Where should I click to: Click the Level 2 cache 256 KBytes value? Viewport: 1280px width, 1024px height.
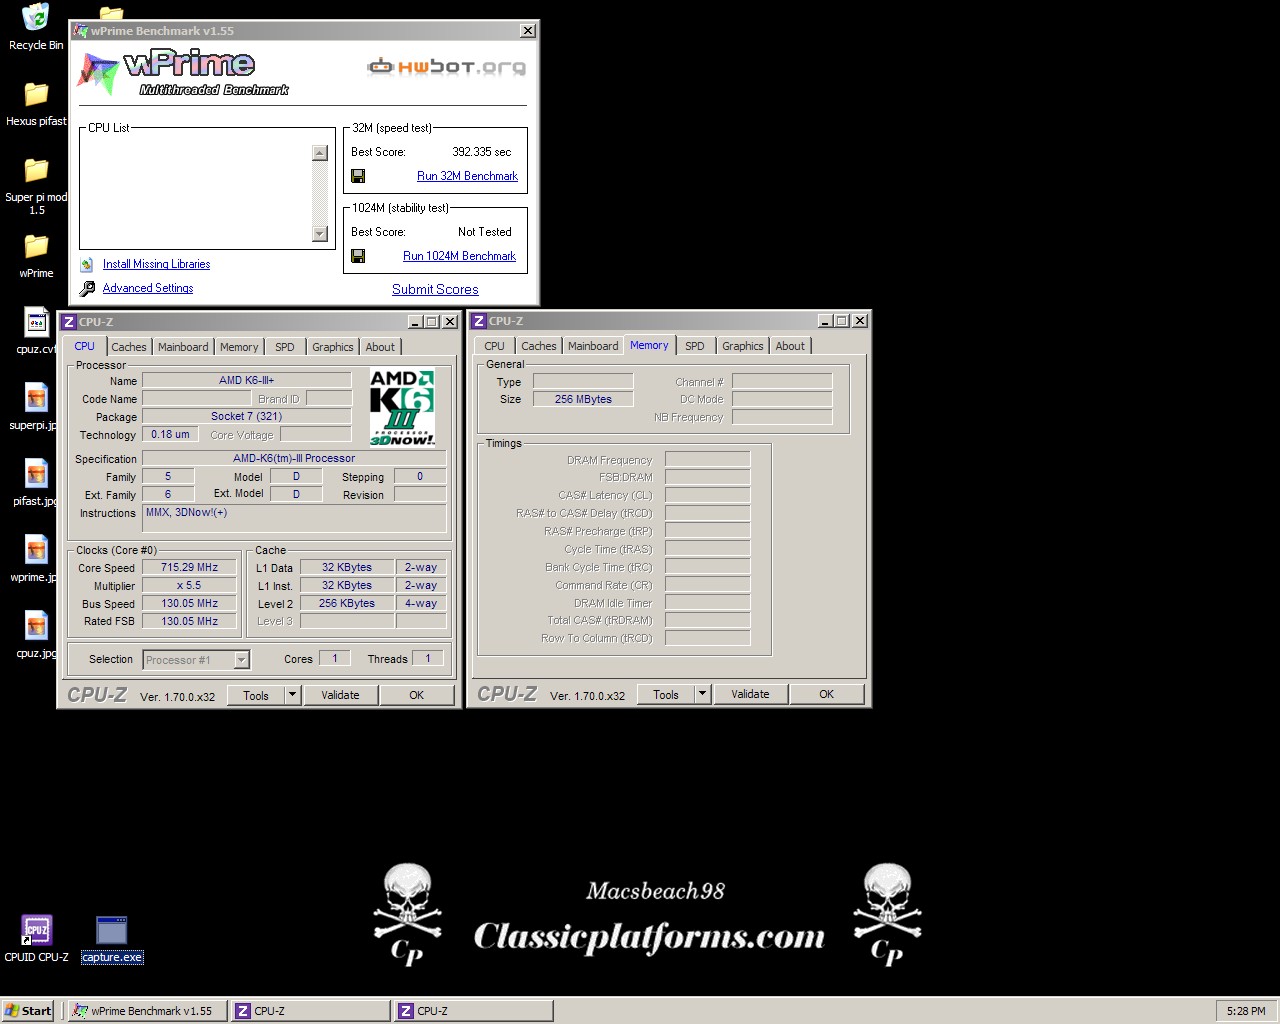coord(347,603)
